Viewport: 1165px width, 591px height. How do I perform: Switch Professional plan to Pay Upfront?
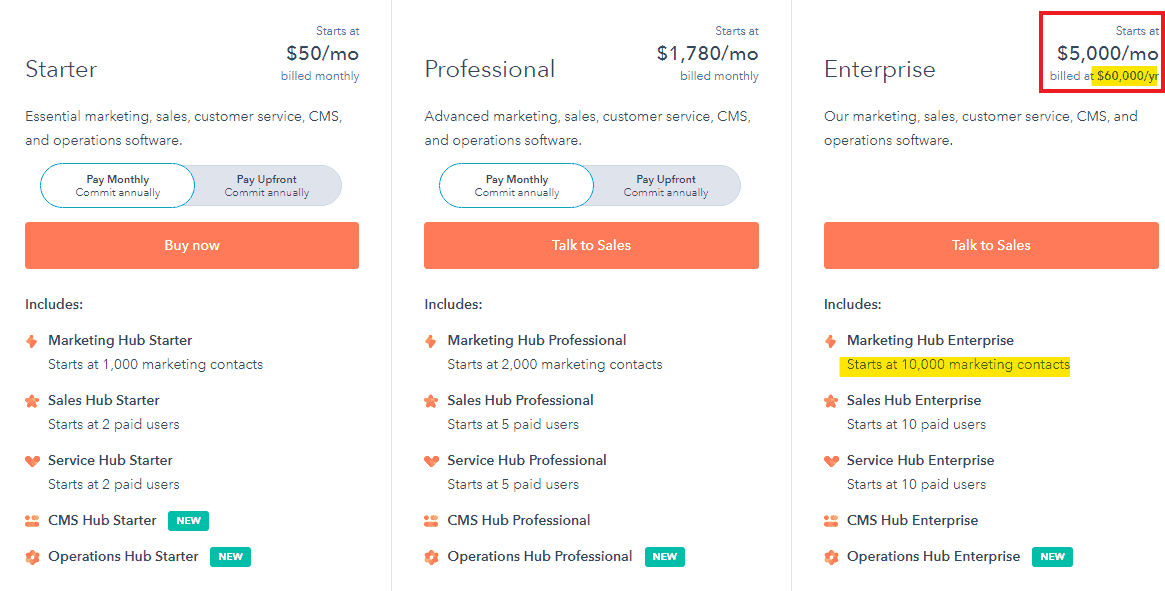pyautogui.click(x=666, y=186)
